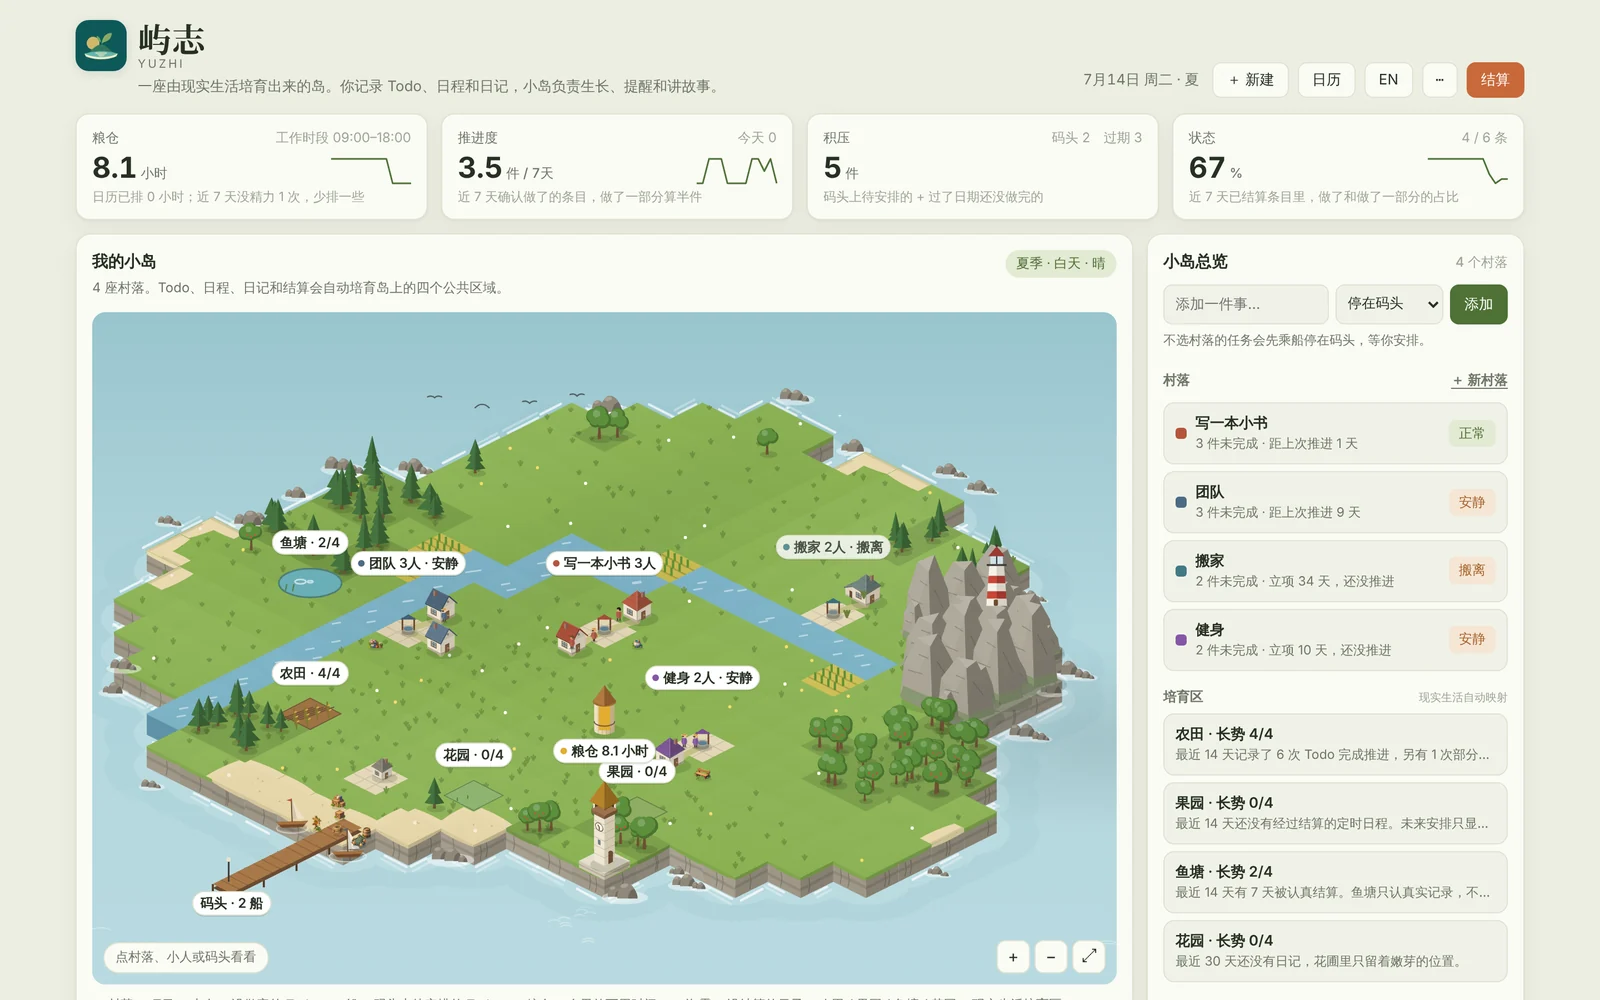Click the 团队 3人 · 安静 map label
Screen dimensions: 1600x1000
pos(408,563)
